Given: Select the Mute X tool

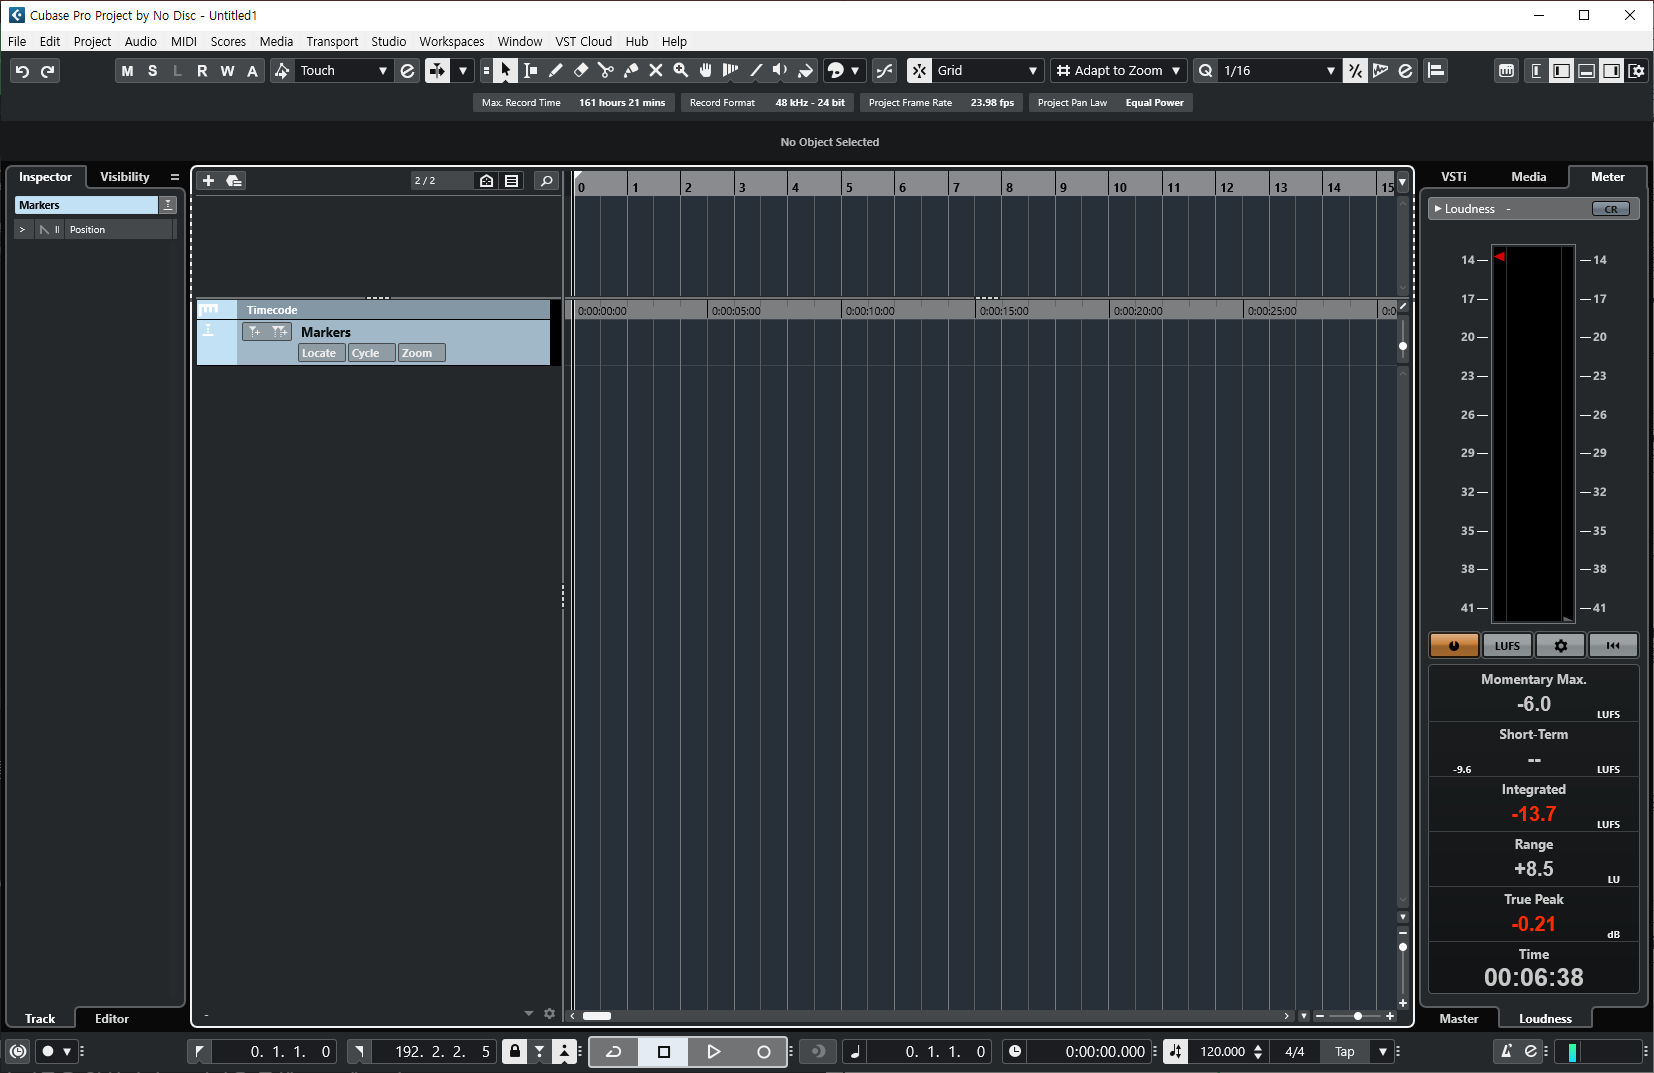Looking at the screenshot, I should 656,71.
